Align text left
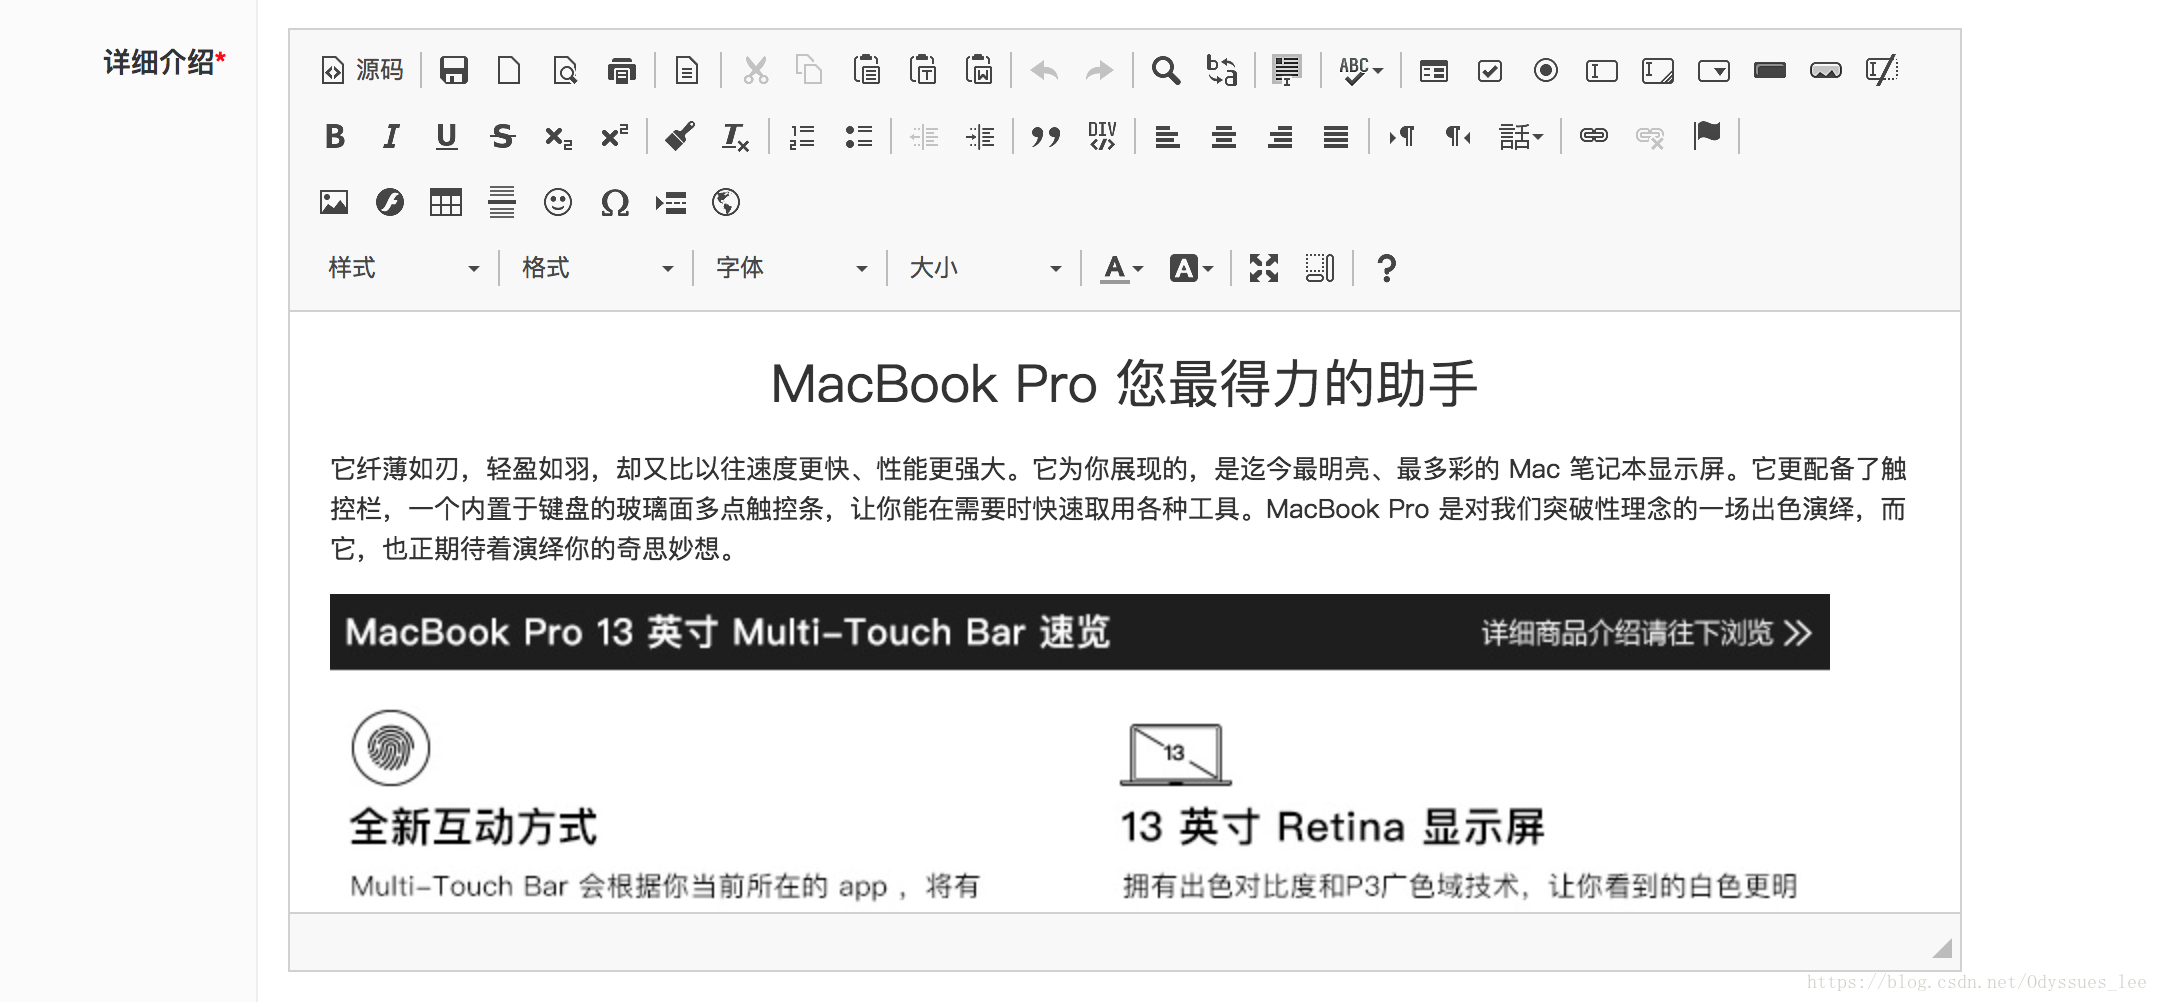2158x1002 pixels. click(x=1167, y=136)
